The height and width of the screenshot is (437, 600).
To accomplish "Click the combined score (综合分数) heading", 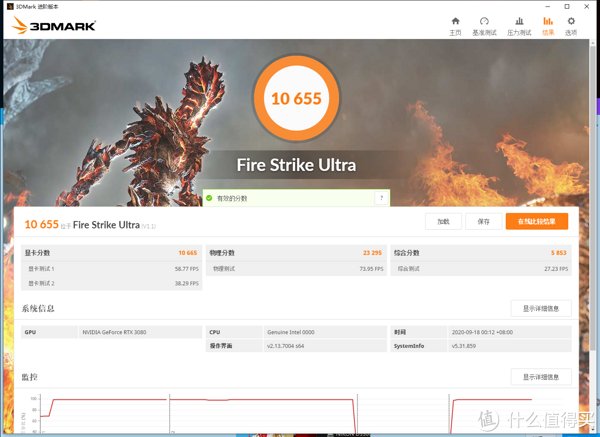I will 406,253.
